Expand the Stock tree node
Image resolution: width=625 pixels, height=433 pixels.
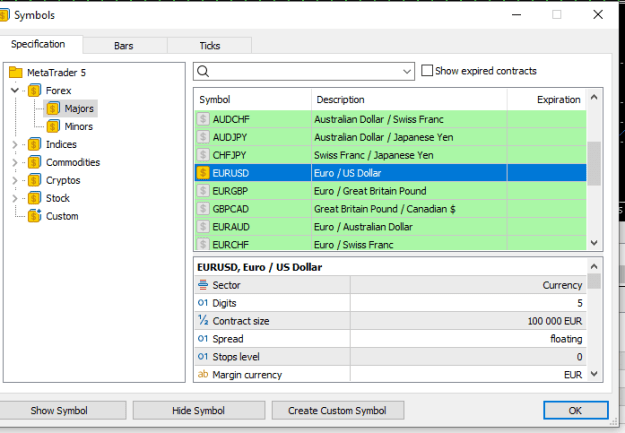(15, 198)
